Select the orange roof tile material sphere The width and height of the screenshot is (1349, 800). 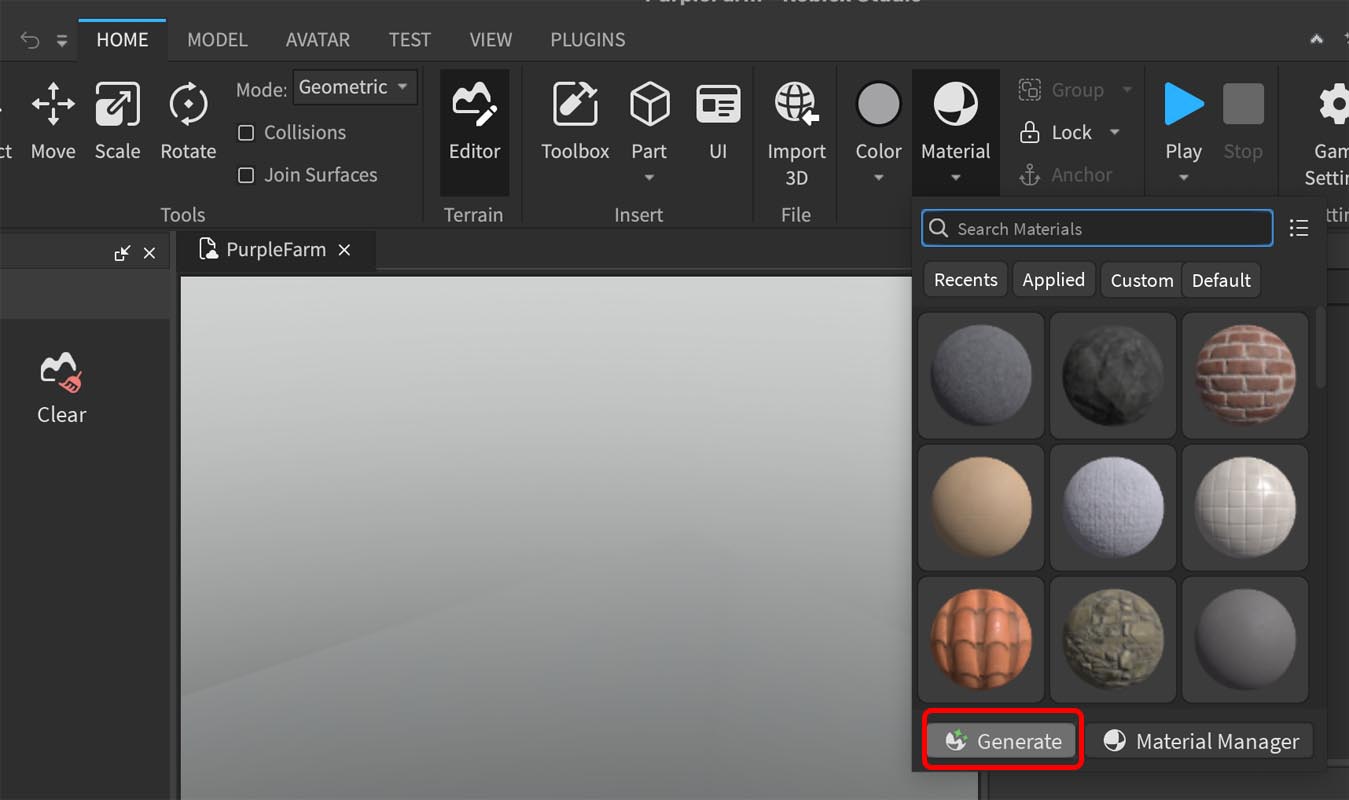981,639
